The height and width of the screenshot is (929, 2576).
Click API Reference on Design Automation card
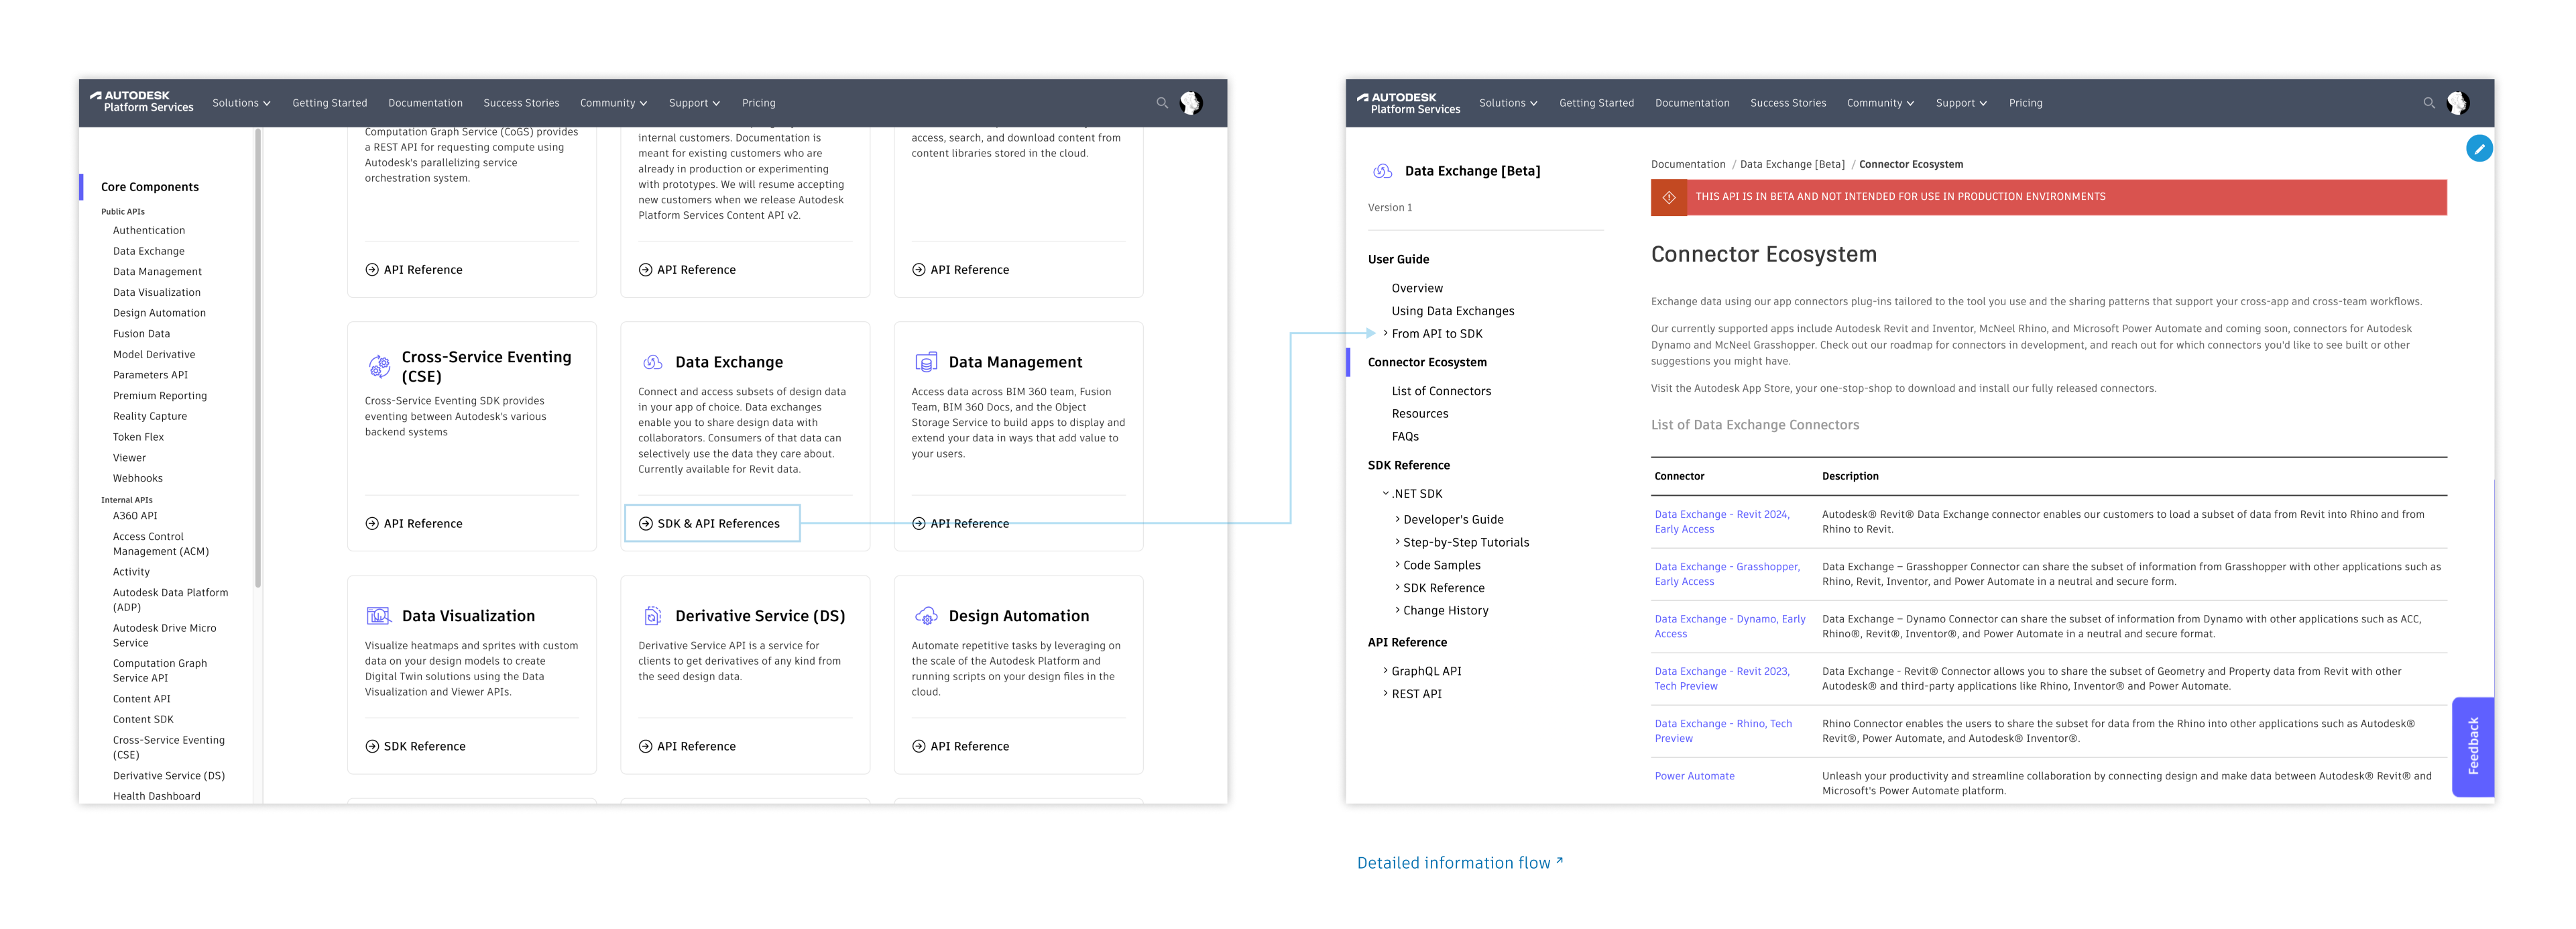point(961,746)
